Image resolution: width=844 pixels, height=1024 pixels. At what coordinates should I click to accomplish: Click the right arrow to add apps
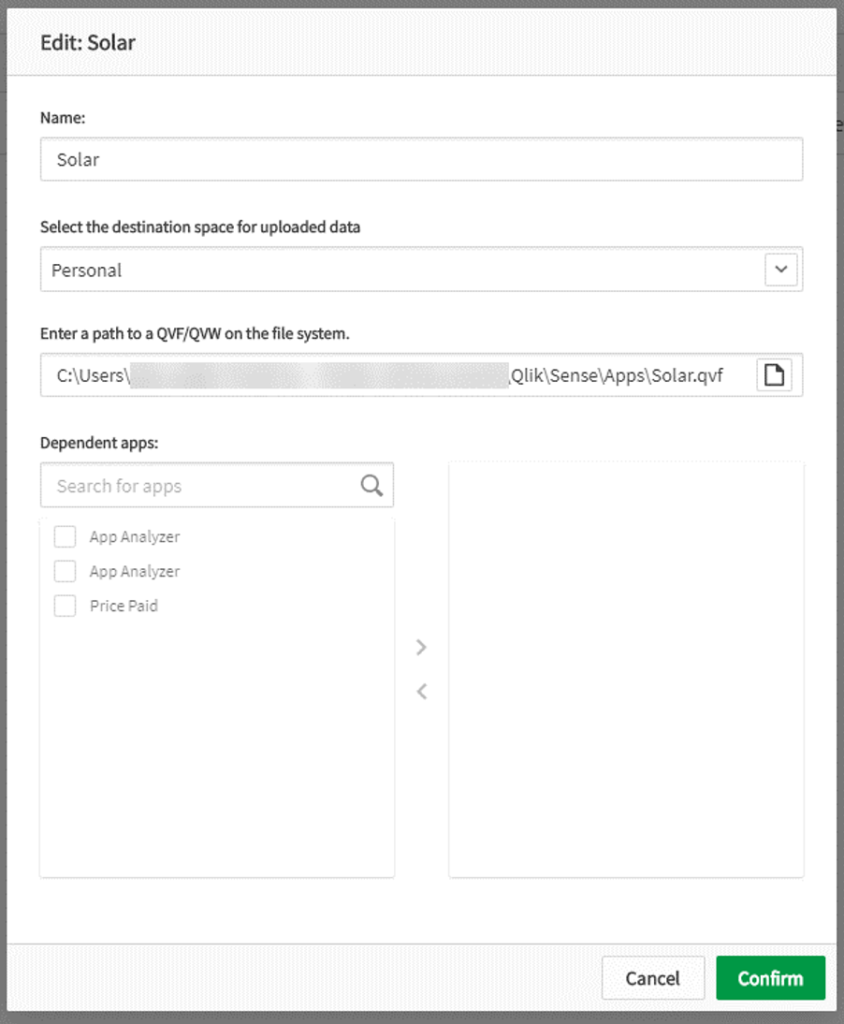pos(421,647)
